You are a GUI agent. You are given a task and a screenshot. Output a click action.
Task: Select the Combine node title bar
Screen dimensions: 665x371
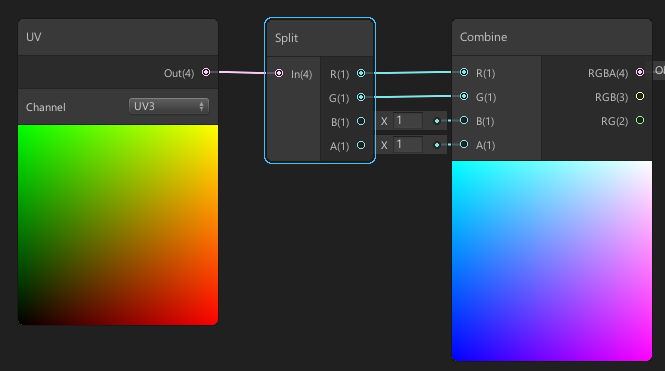[x=552, y=37]
